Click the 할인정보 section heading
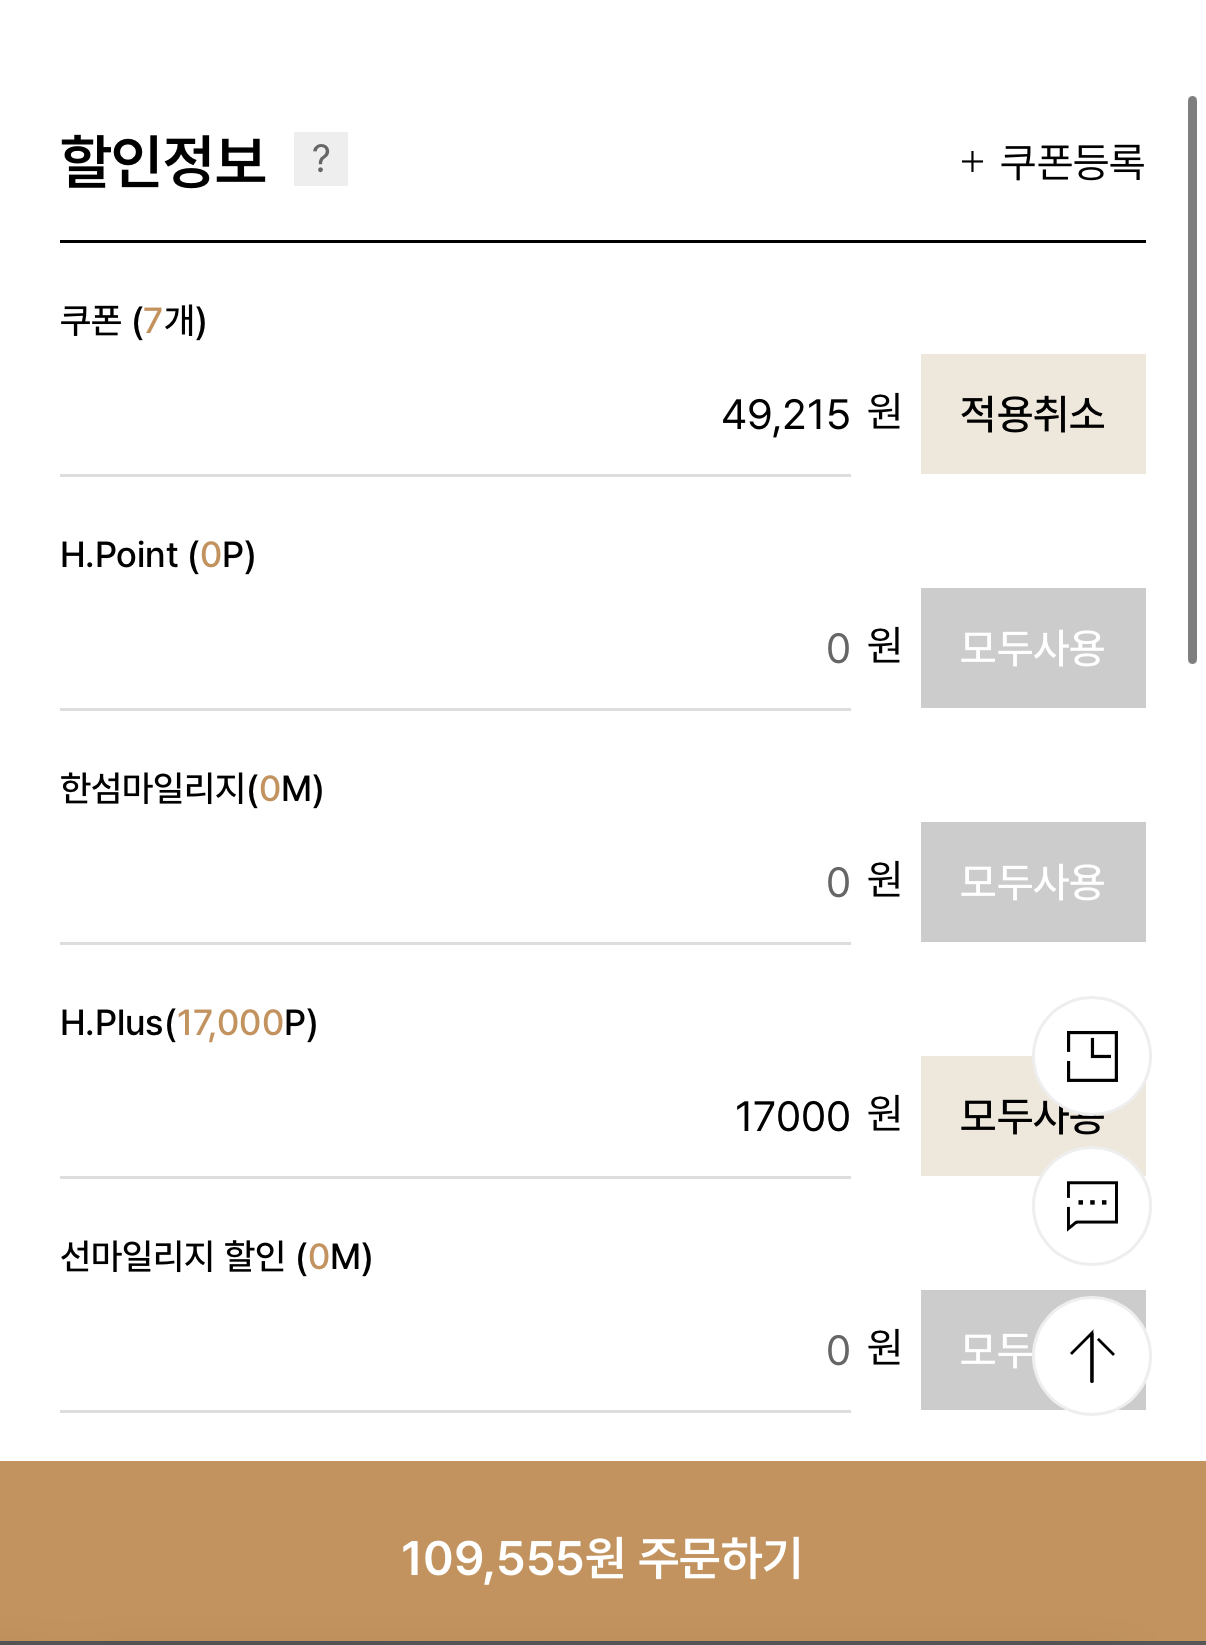The height and width of the screenshot is (1645, 1206). (x=163, y=160)
